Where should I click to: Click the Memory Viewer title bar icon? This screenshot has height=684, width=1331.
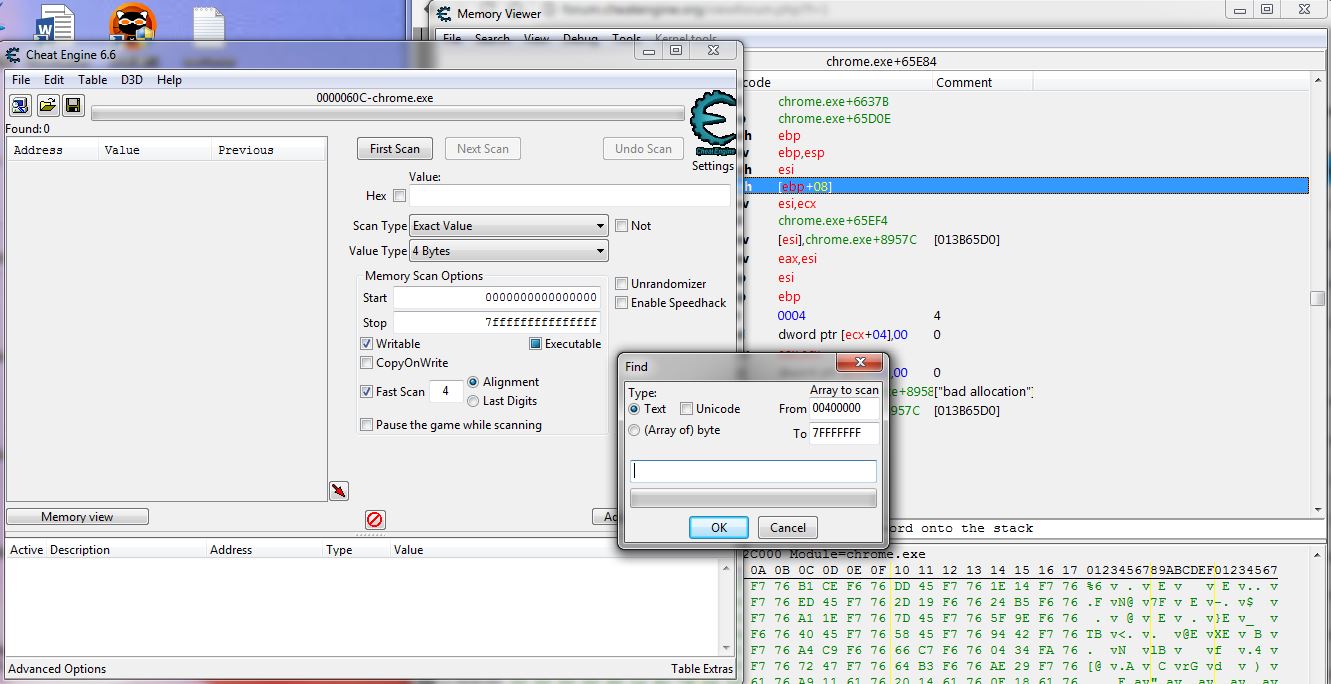[x=444, y=14]
